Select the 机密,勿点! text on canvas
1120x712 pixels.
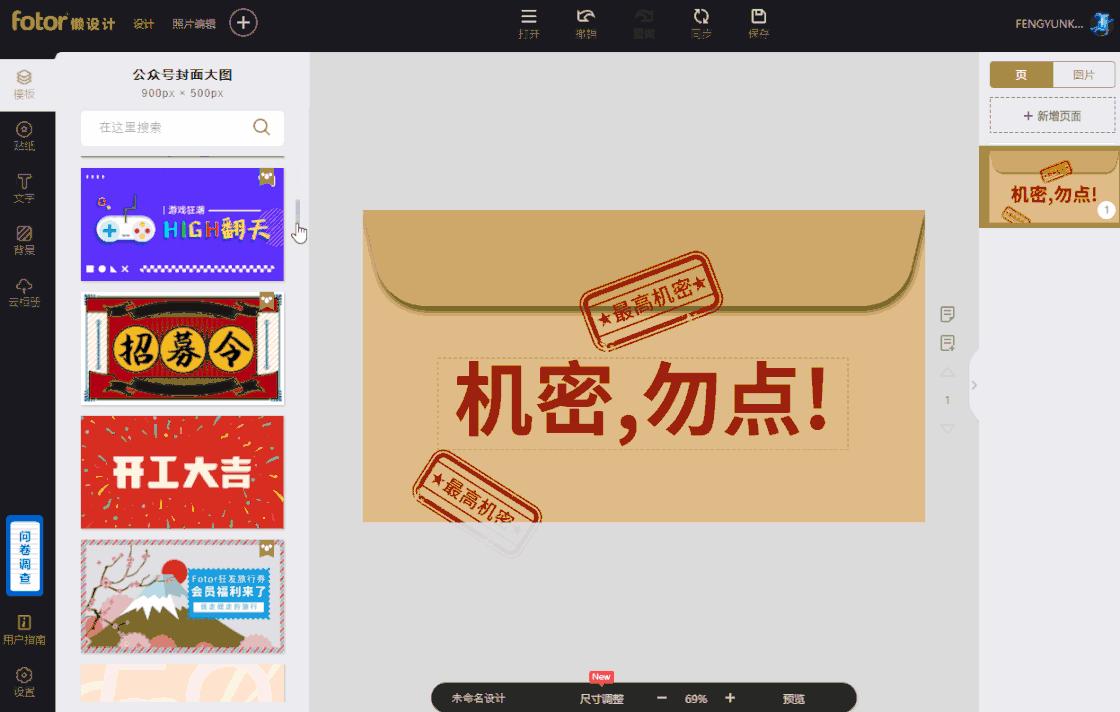(x=642, y=403)
